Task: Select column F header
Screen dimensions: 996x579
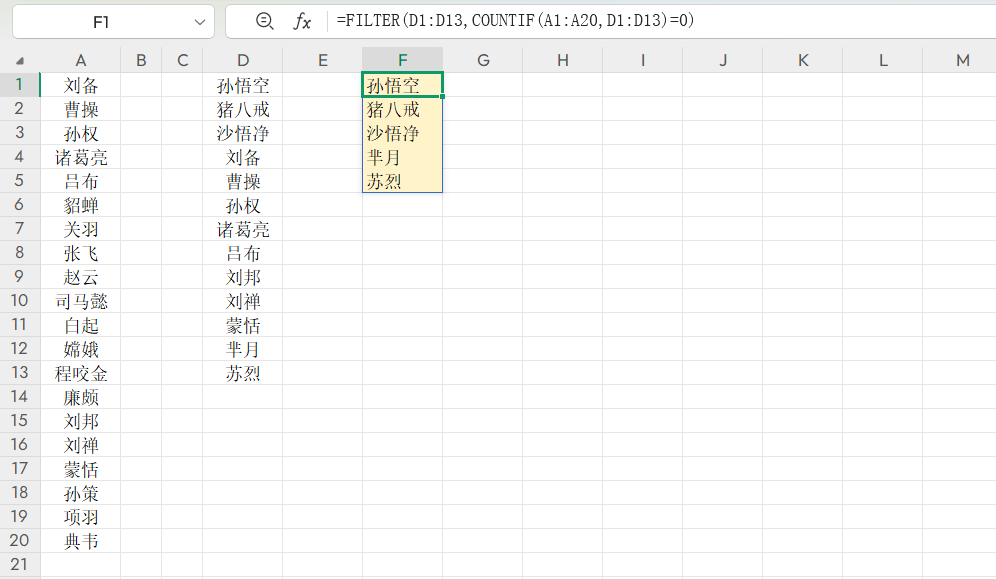Action: coord(402,60)
